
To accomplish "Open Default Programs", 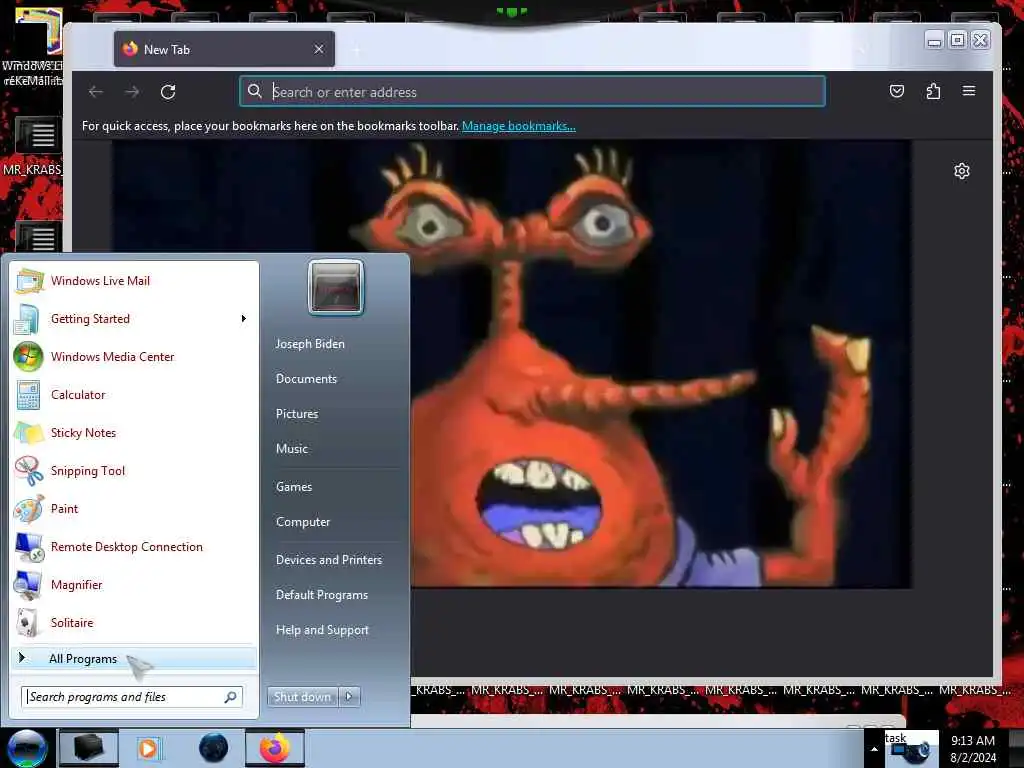I will click(322, 595).
